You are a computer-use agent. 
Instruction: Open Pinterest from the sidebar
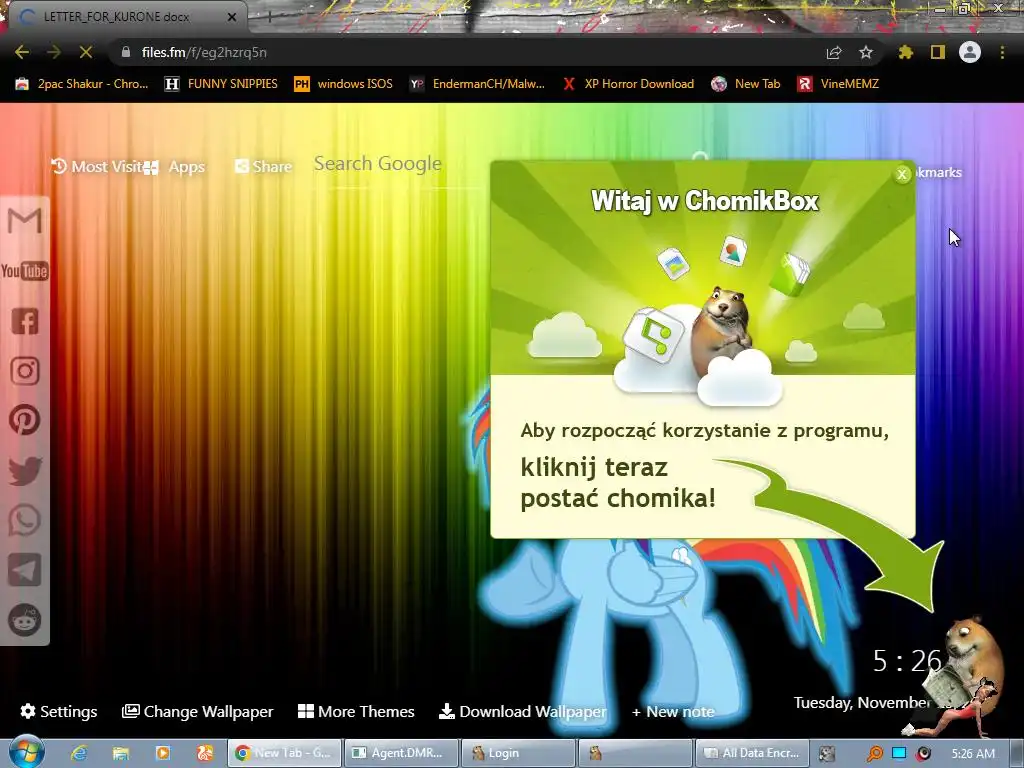click(x=25, y=420)
